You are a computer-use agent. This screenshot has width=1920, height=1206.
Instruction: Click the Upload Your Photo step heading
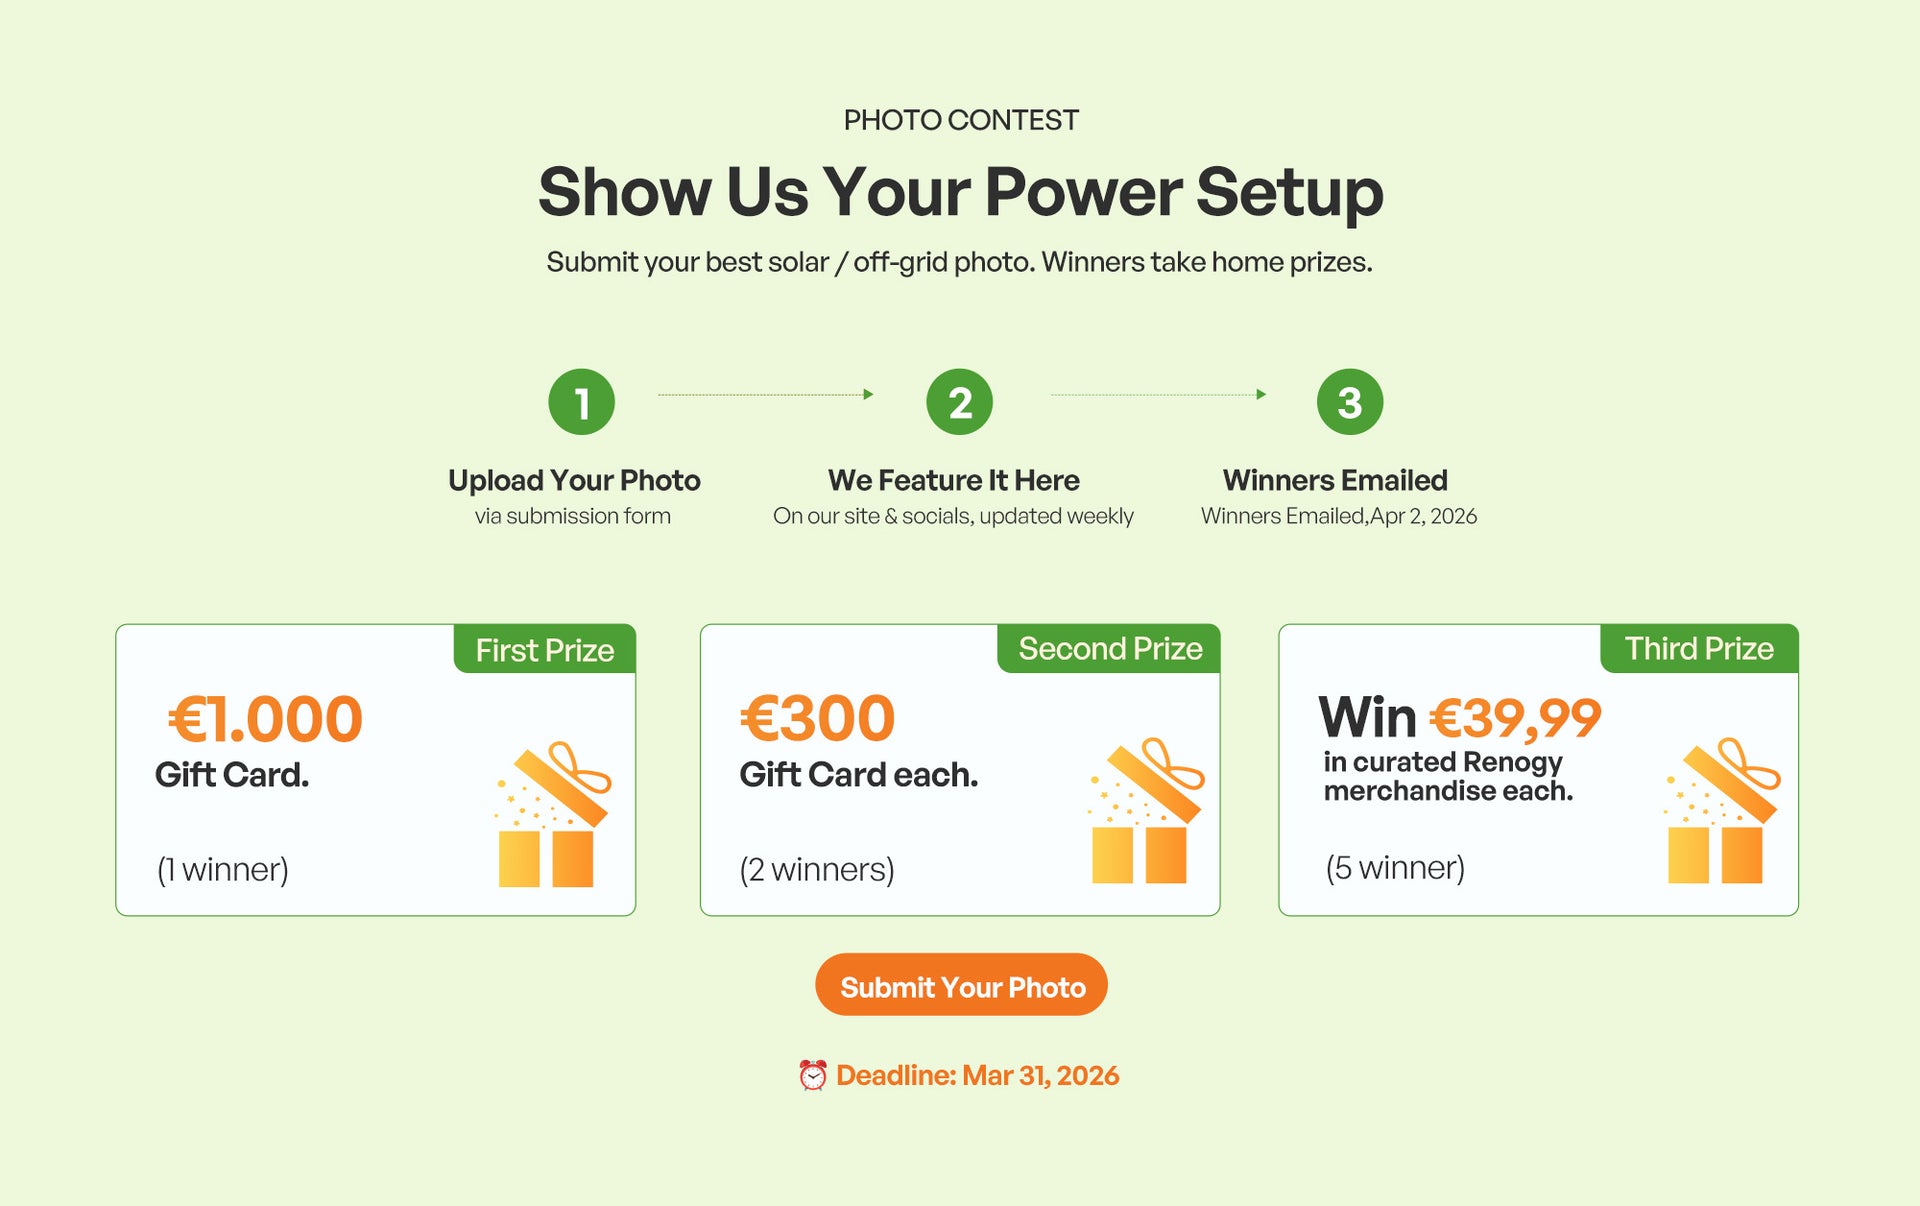(x=574, y=481)
